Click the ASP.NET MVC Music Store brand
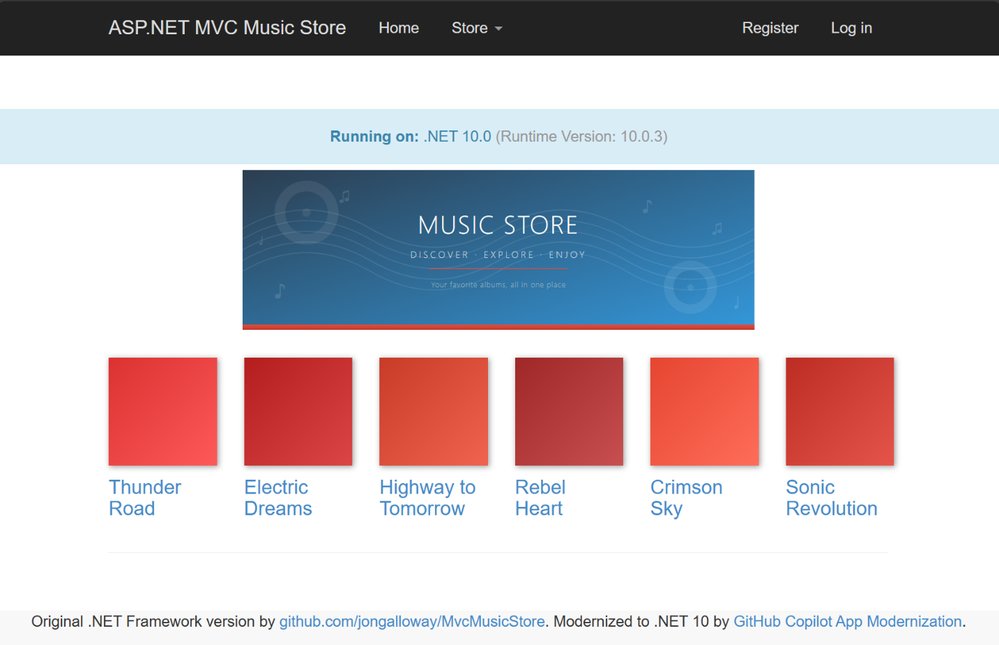 [x=227, y=28]
